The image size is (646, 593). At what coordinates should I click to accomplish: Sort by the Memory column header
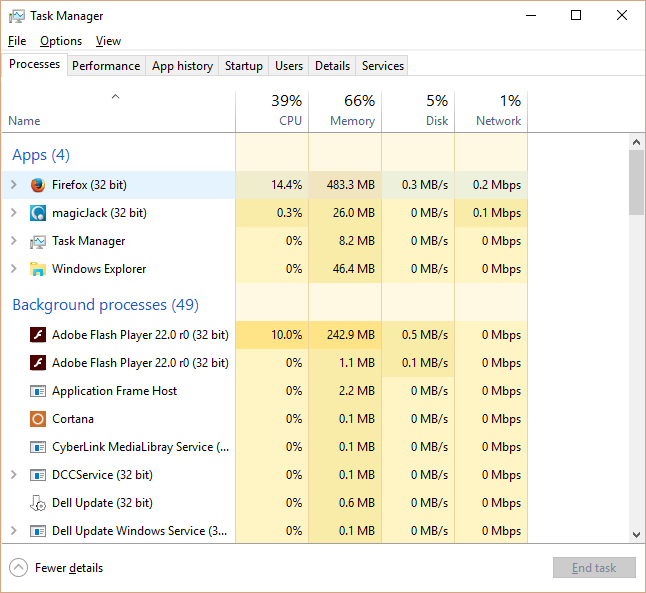point(345,111)
